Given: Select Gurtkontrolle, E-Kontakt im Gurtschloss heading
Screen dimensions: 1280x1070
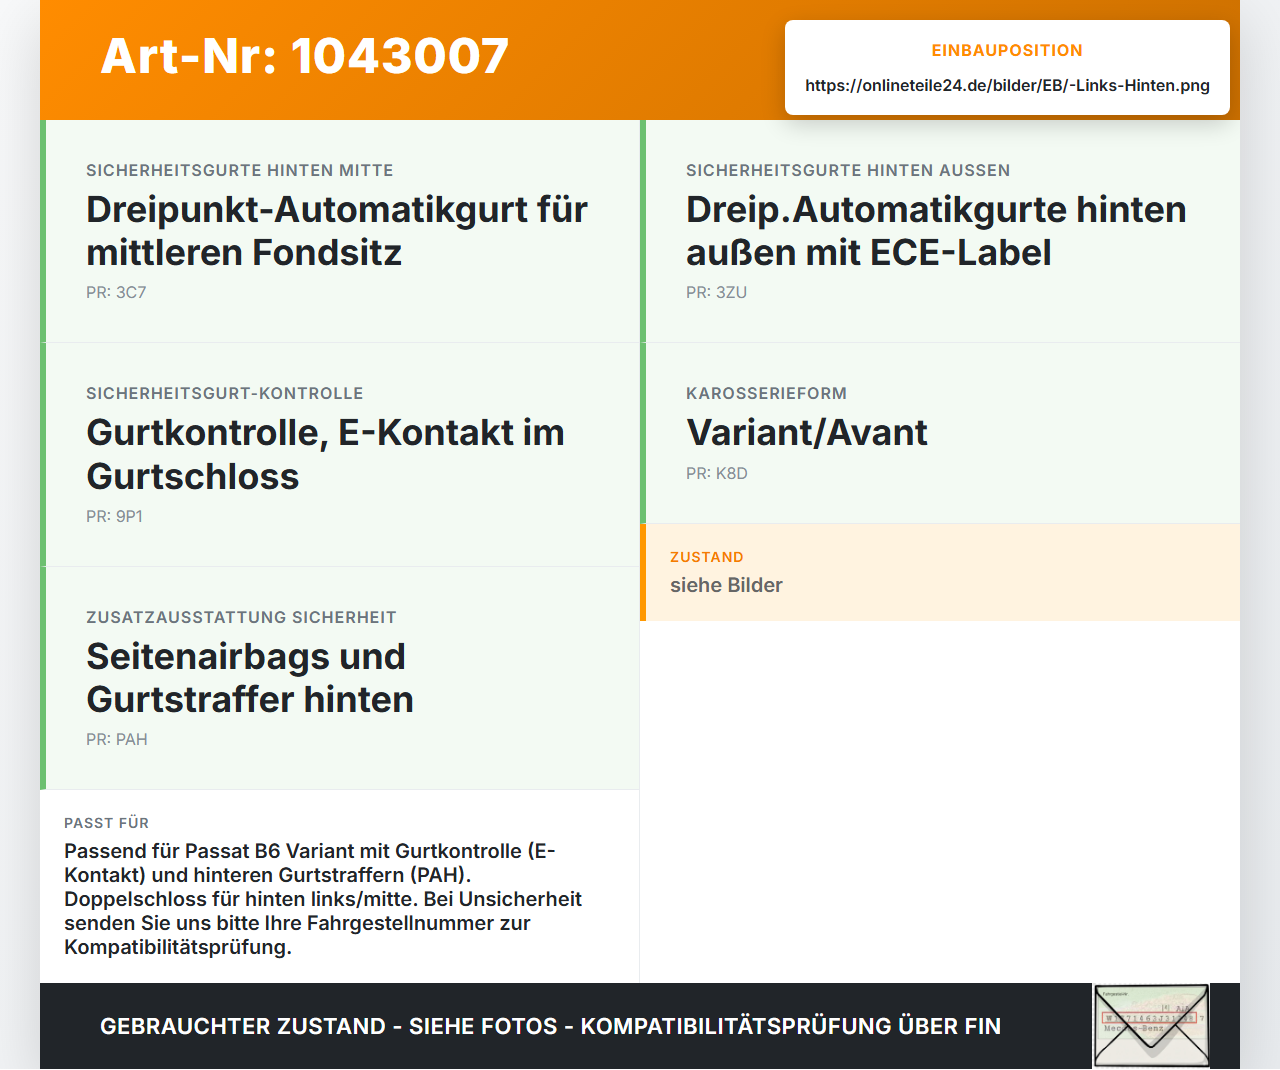Looking at the screenshot, I should coord(325,454).
